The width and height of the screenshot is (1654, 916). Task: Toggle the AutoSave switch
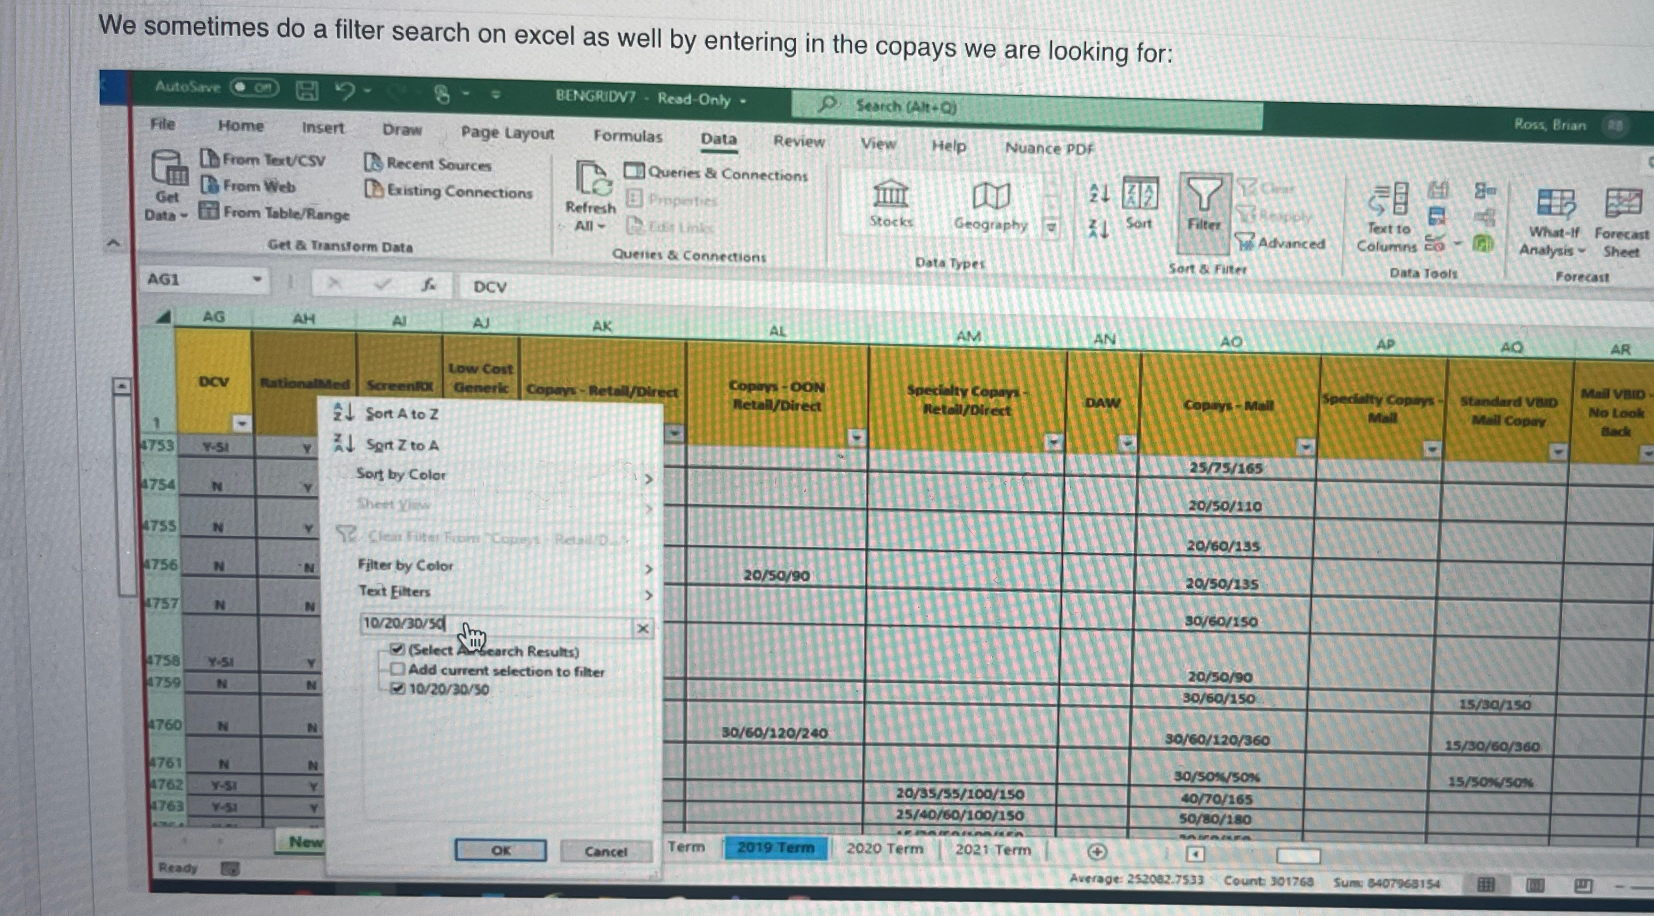254,87
